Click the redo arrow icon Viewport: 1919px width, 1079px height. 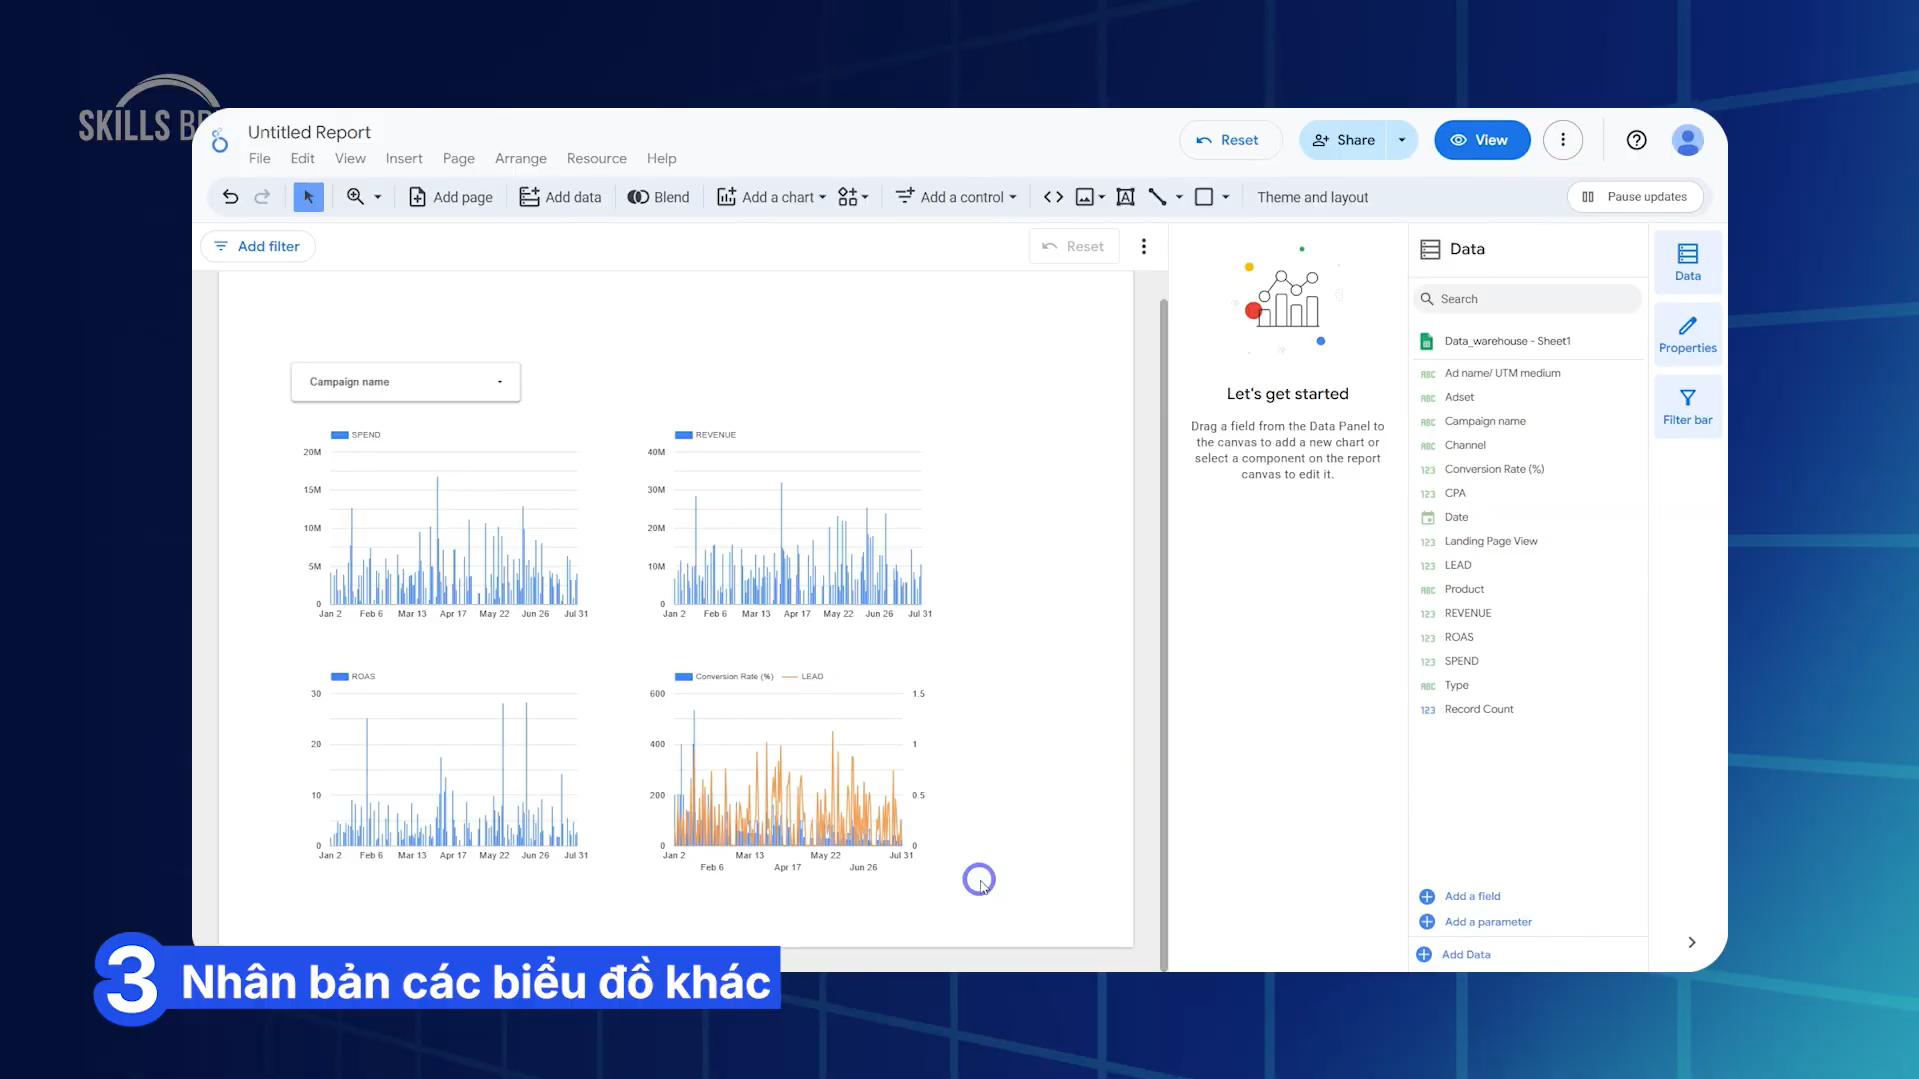pos(262,197)
